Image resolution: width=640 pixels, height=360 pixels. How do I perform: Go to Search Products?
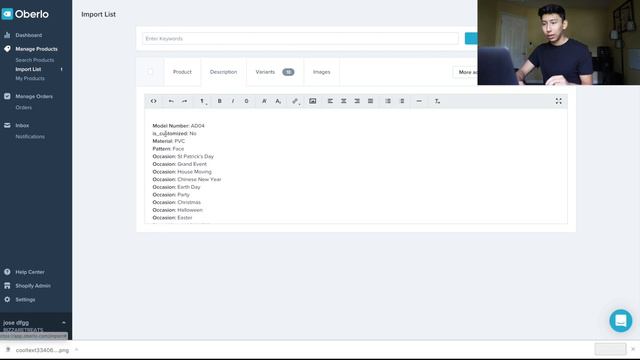[35, 60]
